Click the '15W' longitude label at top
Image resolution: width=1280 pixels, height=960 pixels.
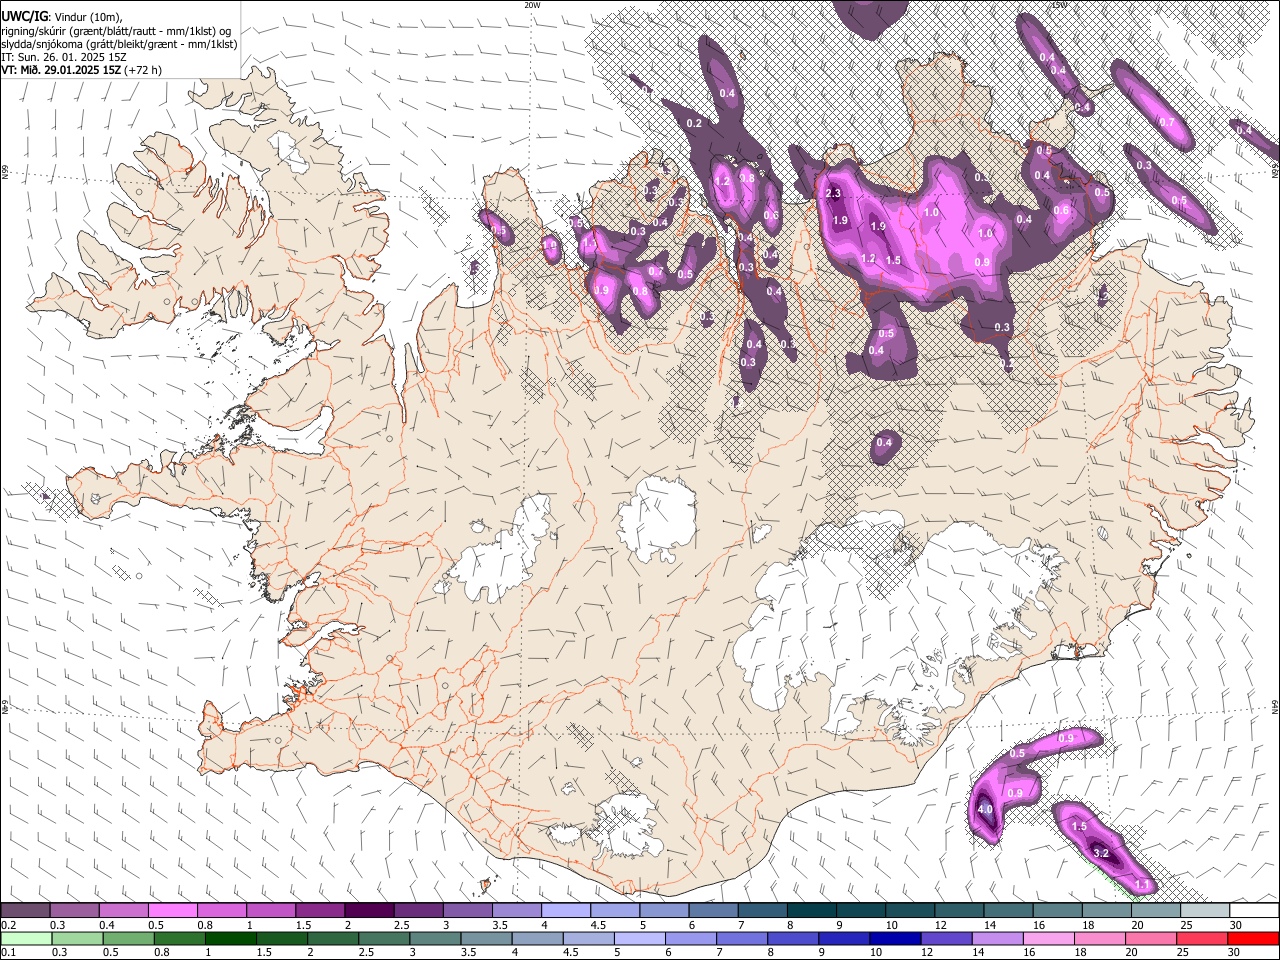point(1059,5)
